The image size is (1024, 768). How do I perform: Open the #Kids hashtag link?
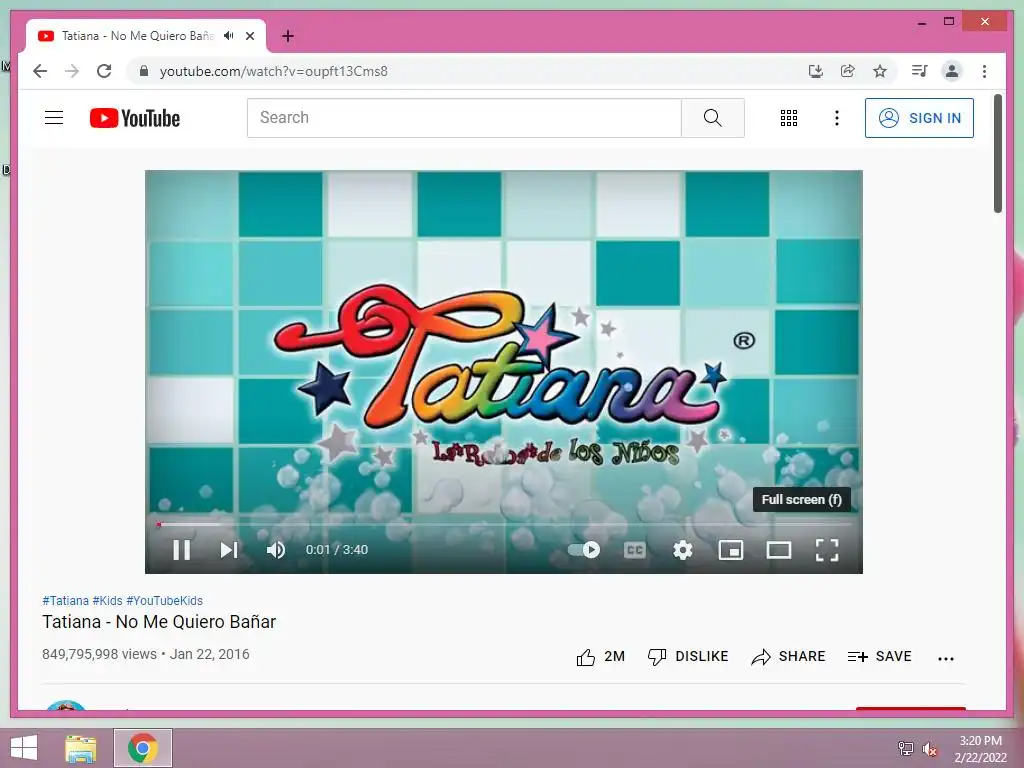coord(107,601)
